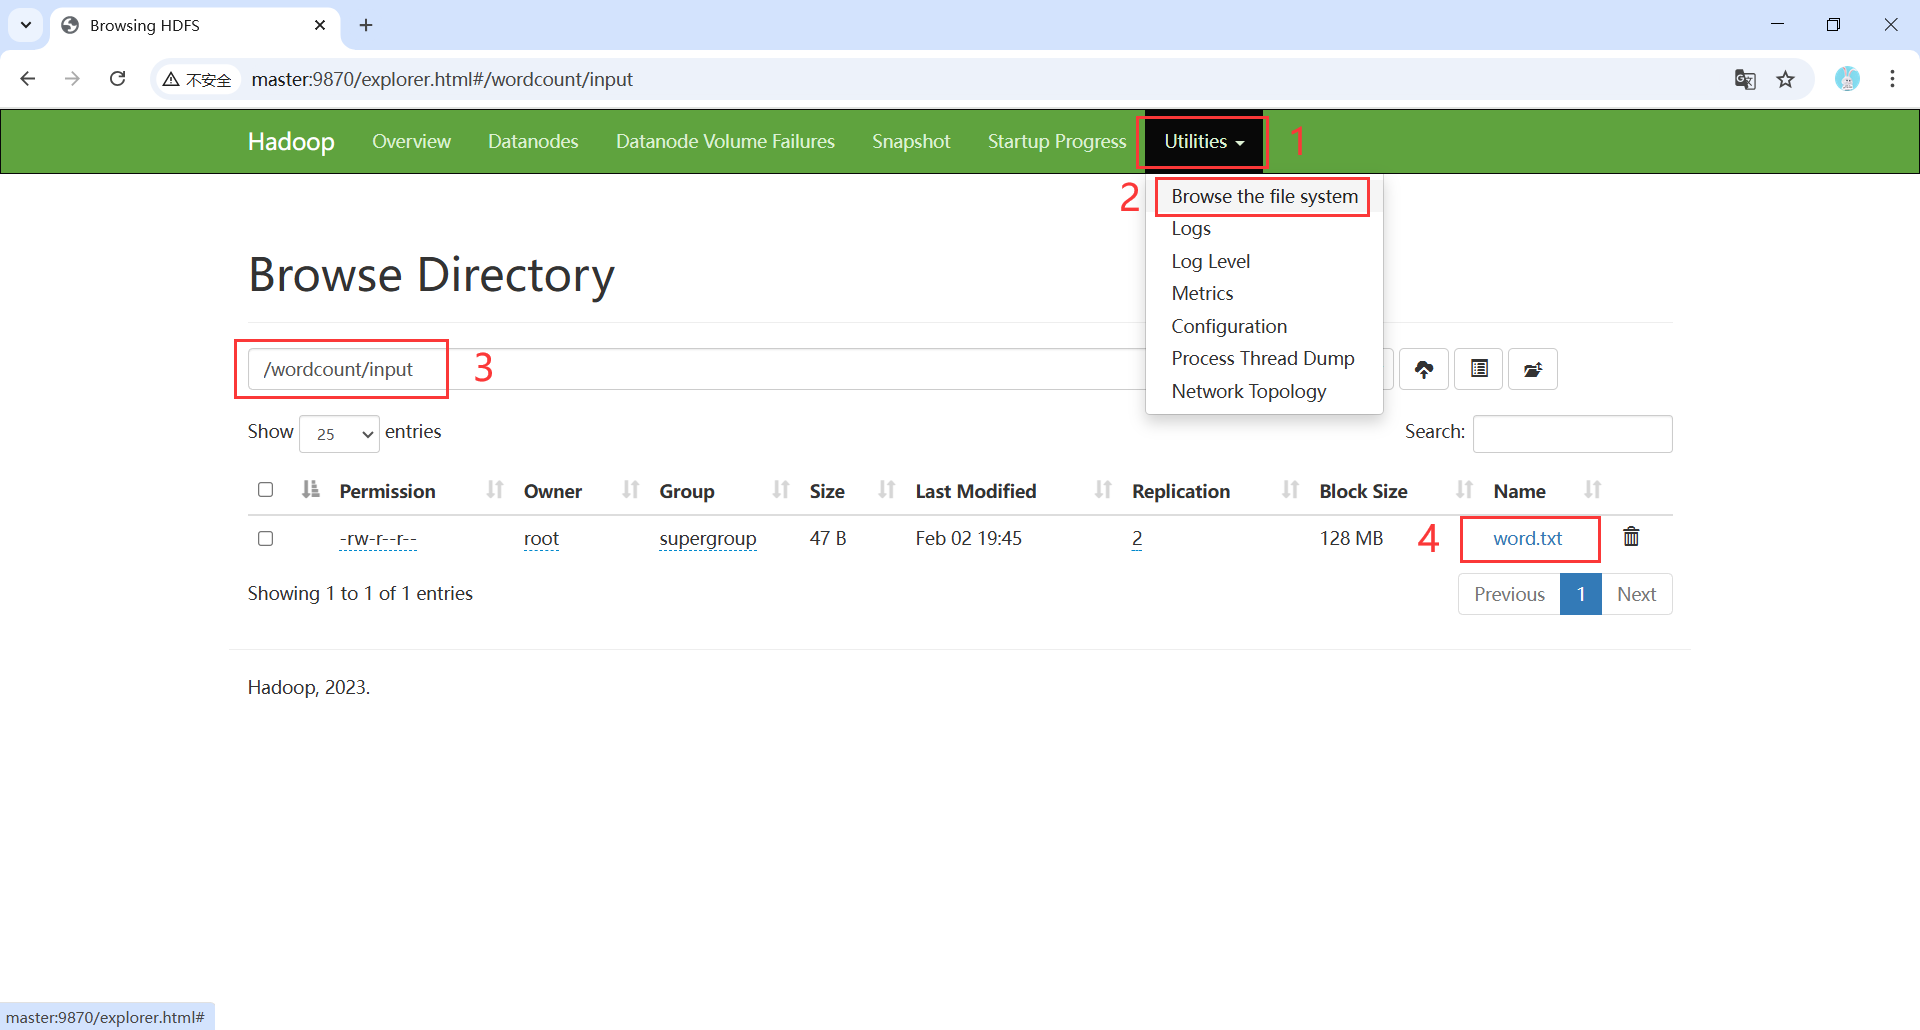Screen dimensions: 1920x1030
Task: Open the translate page icon
Action: 1745,79
